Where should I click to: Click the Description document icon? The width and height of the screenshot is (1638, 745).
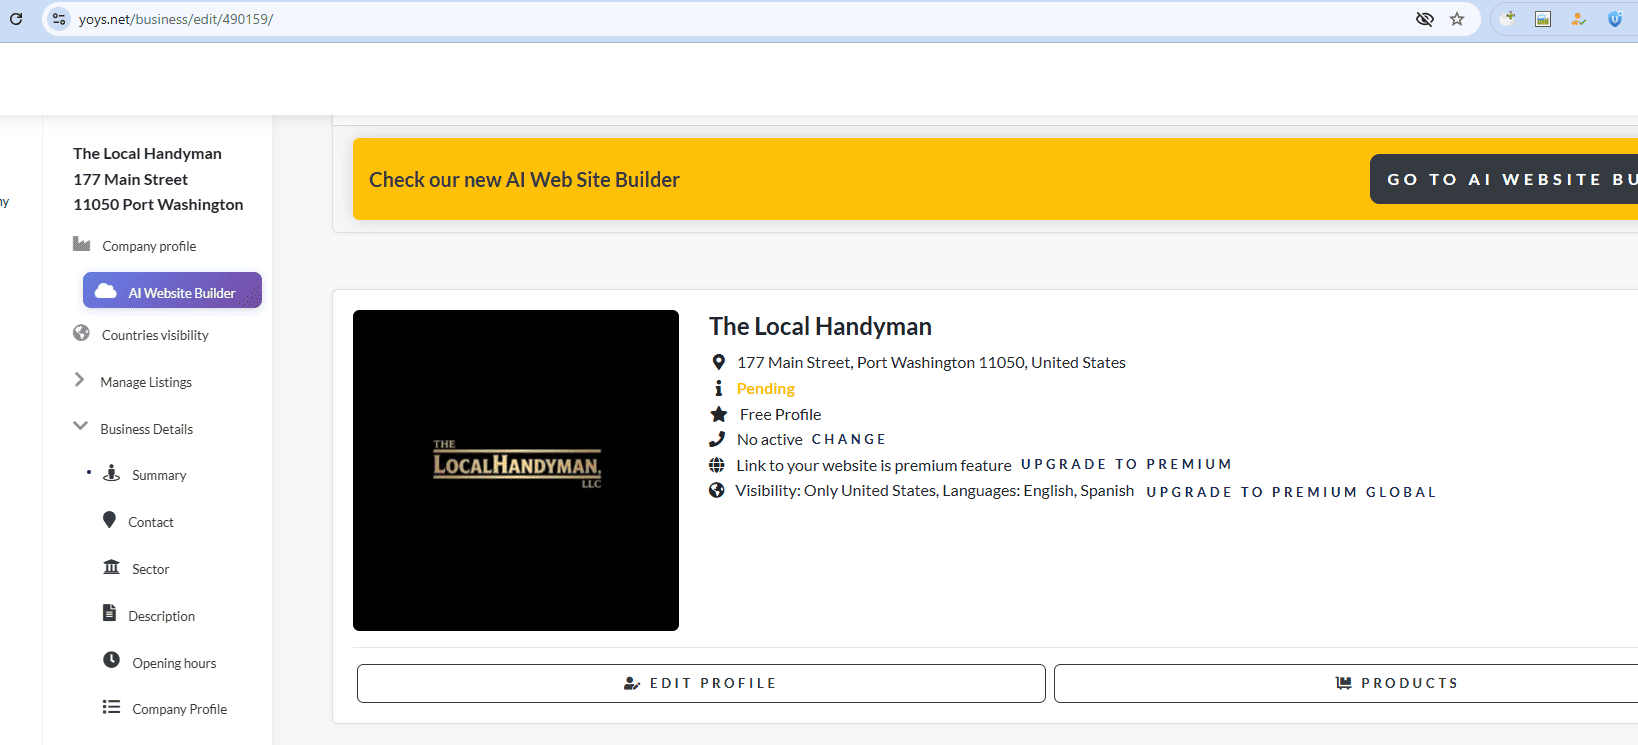point(110,613)
